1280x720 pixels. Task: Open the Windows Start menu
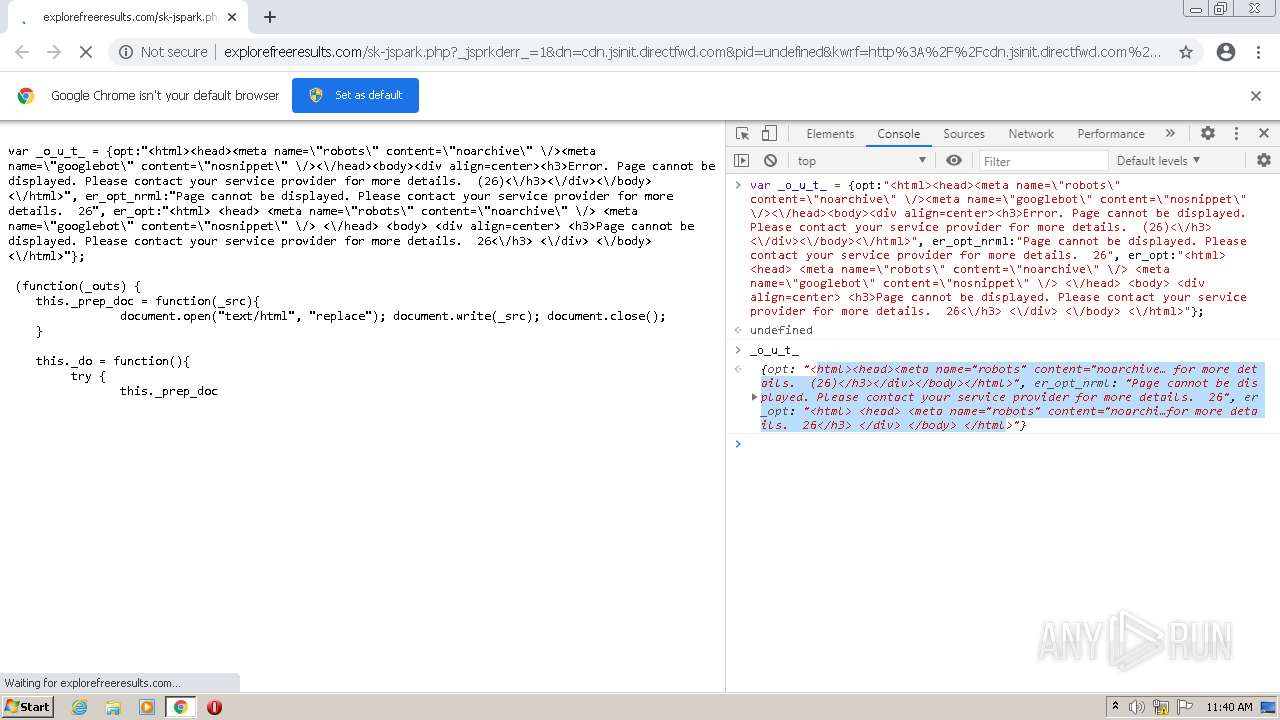point(27,706)
